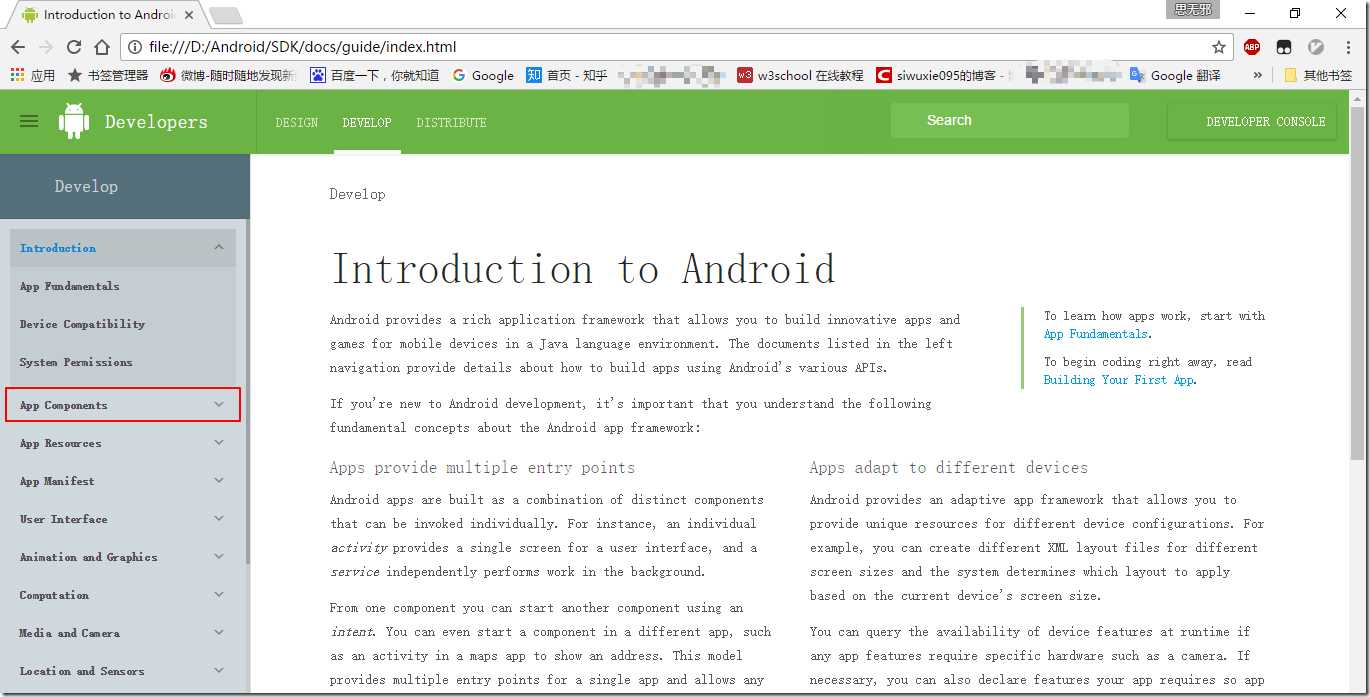The width and height of the screenshot is (1370, 697).
Task: Click the Search field in the header
Action: point(1010,120)
